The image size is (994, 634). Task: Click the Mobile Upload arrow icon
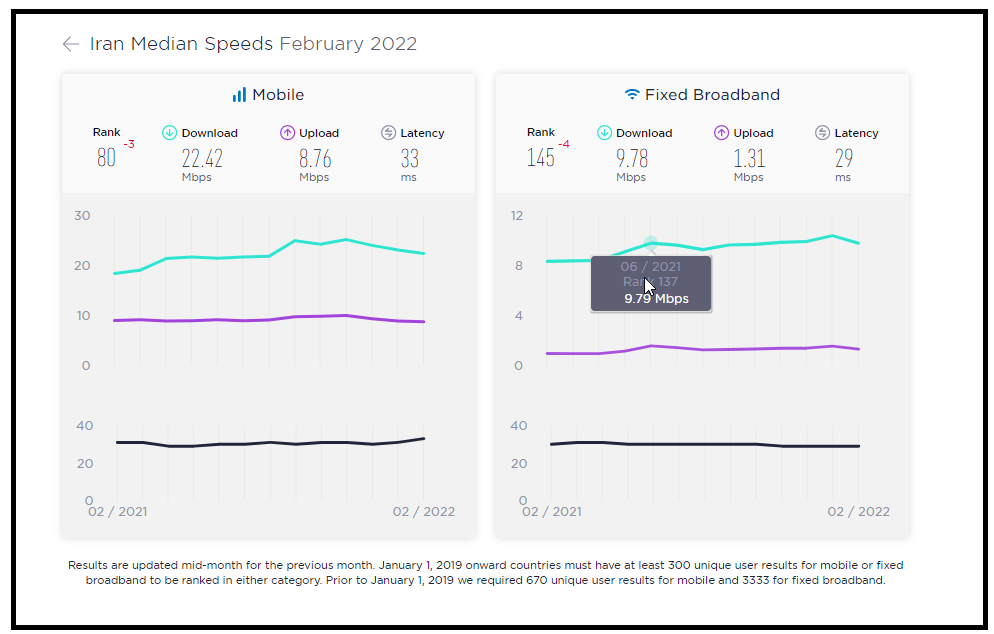point(287,133)
